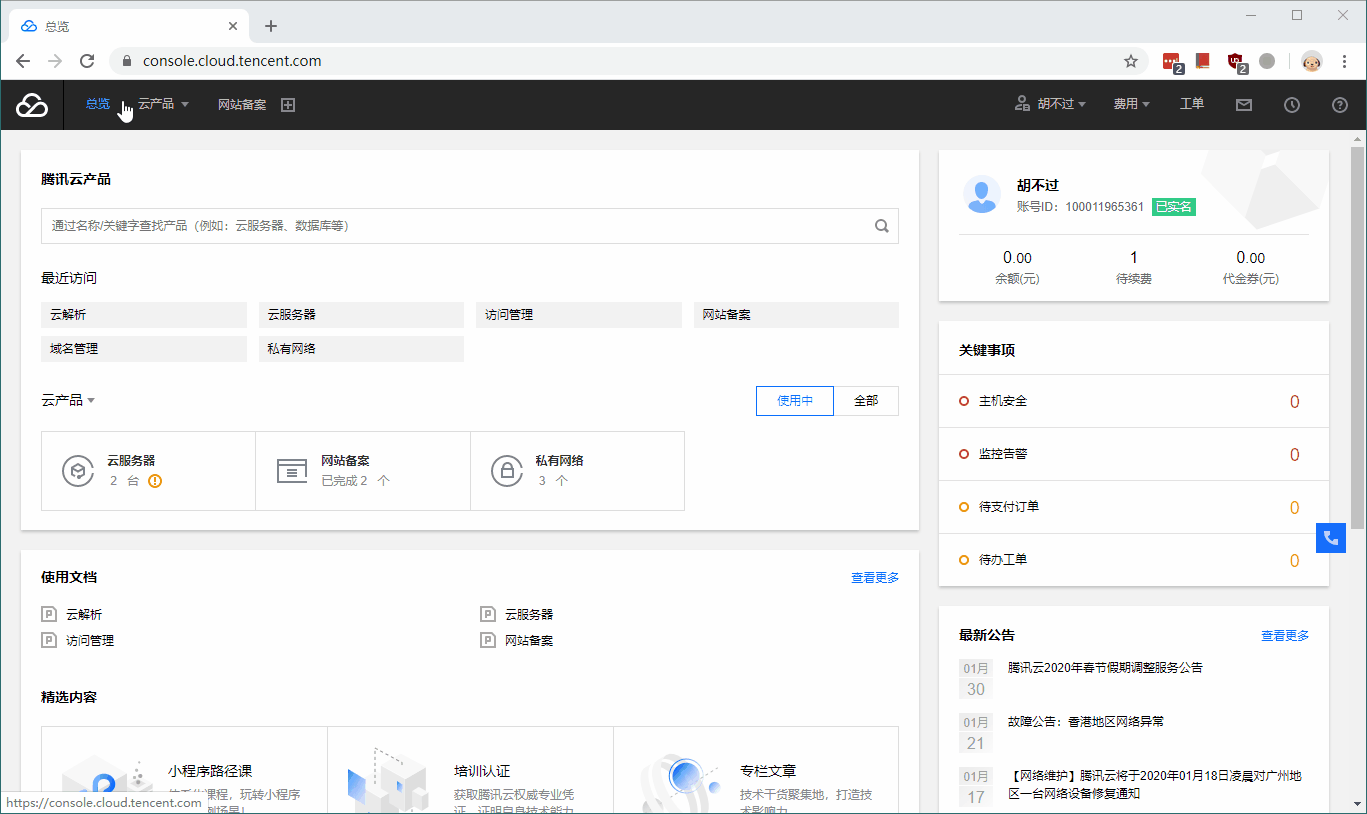Click the Tencent Cloud logo icon

pyautogui.click(x=32, y=104)
